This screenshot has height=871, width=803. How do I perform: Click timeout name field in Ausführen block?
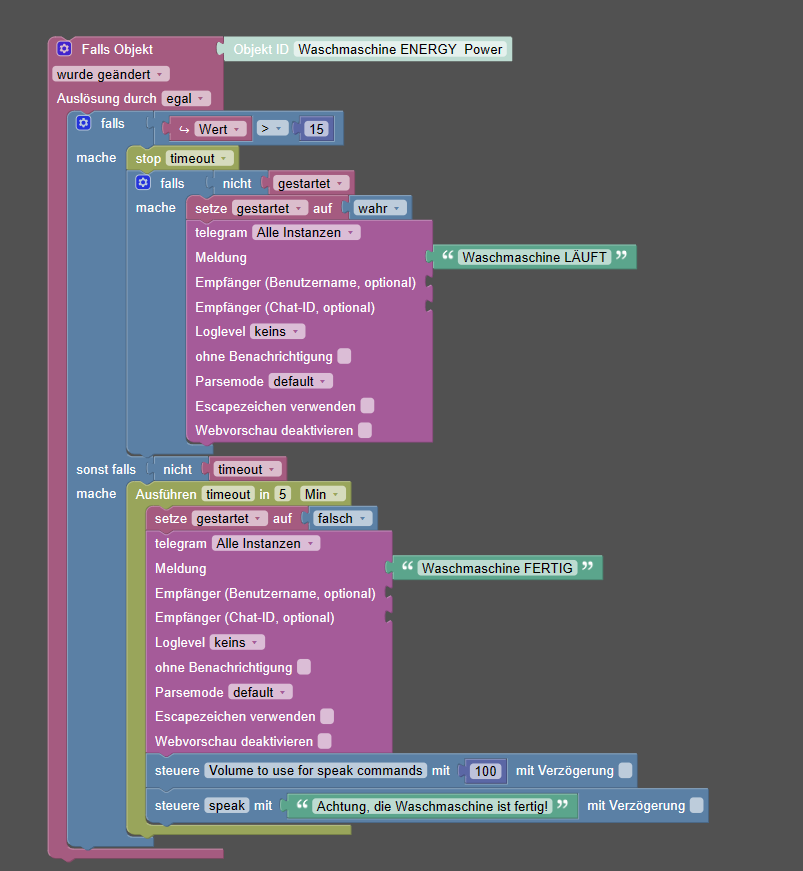pyautogui.click(x=228, y=494)
